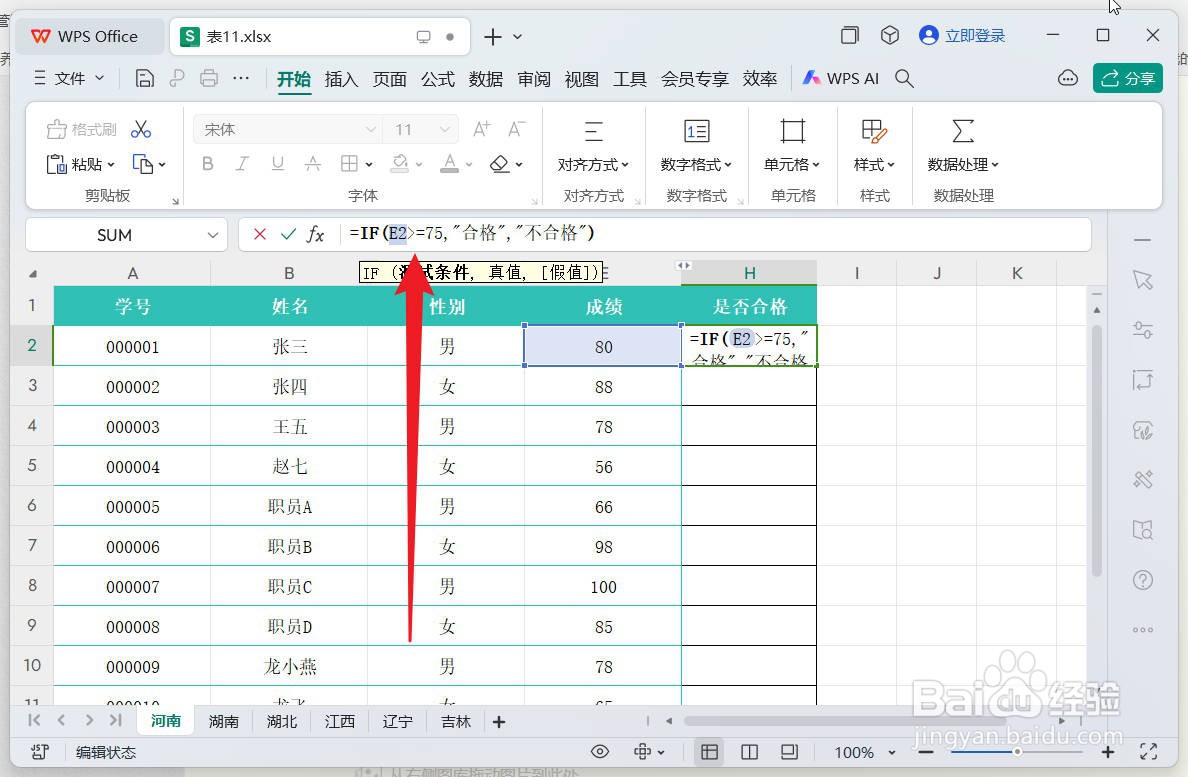
Task: Switch to the 公式 ribbon tab
Action: pyautogui.click(x=437, y=79)
